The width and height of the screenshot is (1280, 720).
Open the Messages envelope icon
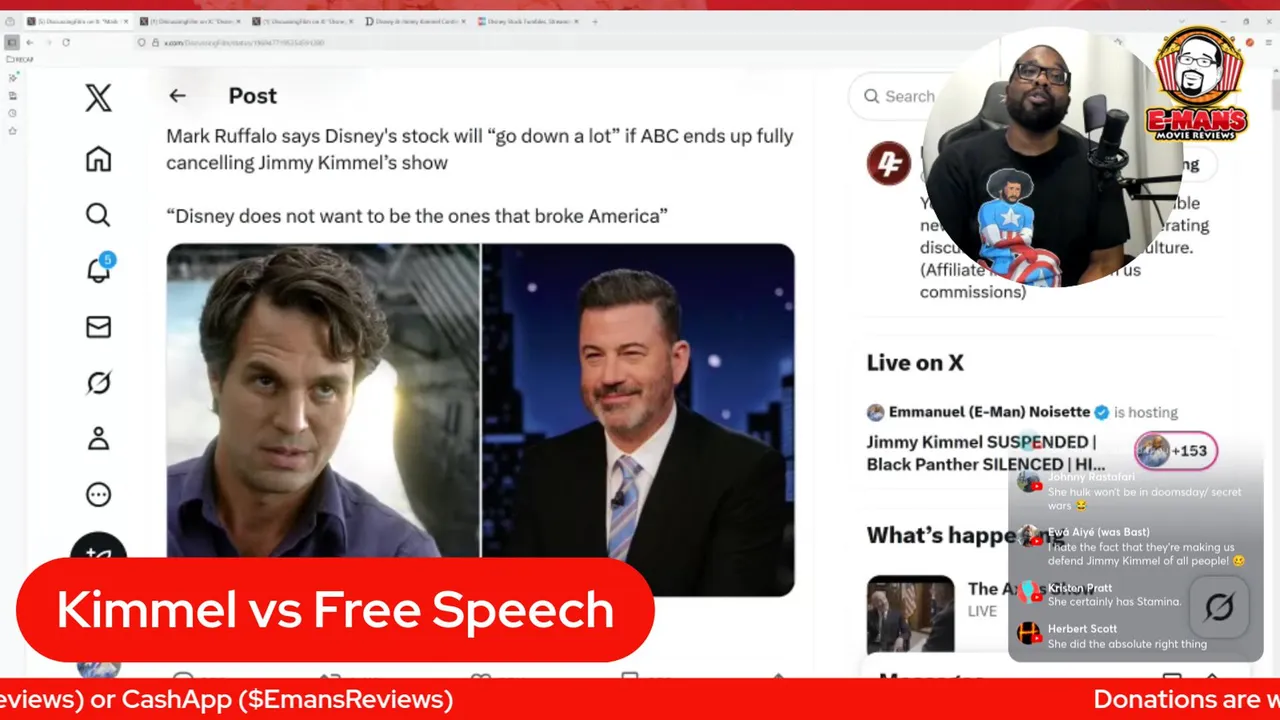coord(98,327)
